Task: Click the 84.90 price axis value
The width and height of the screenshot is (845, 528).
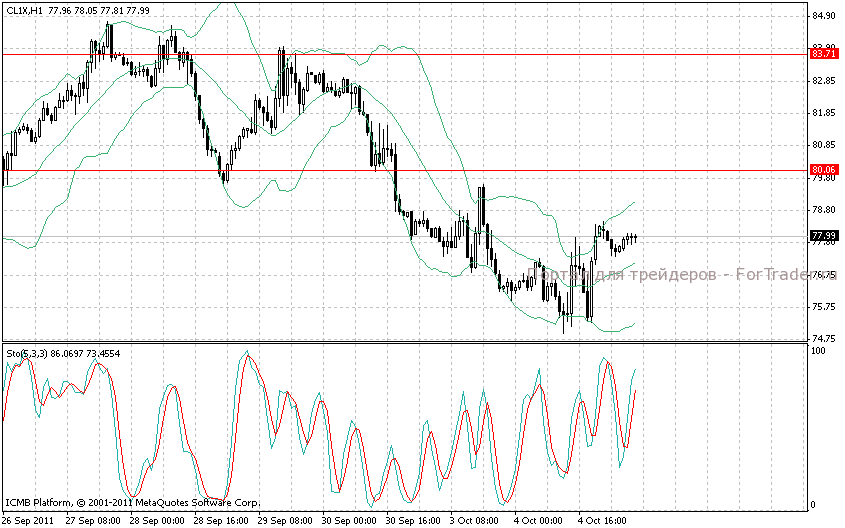Action: pyautogui.click(x=824, y=16)
